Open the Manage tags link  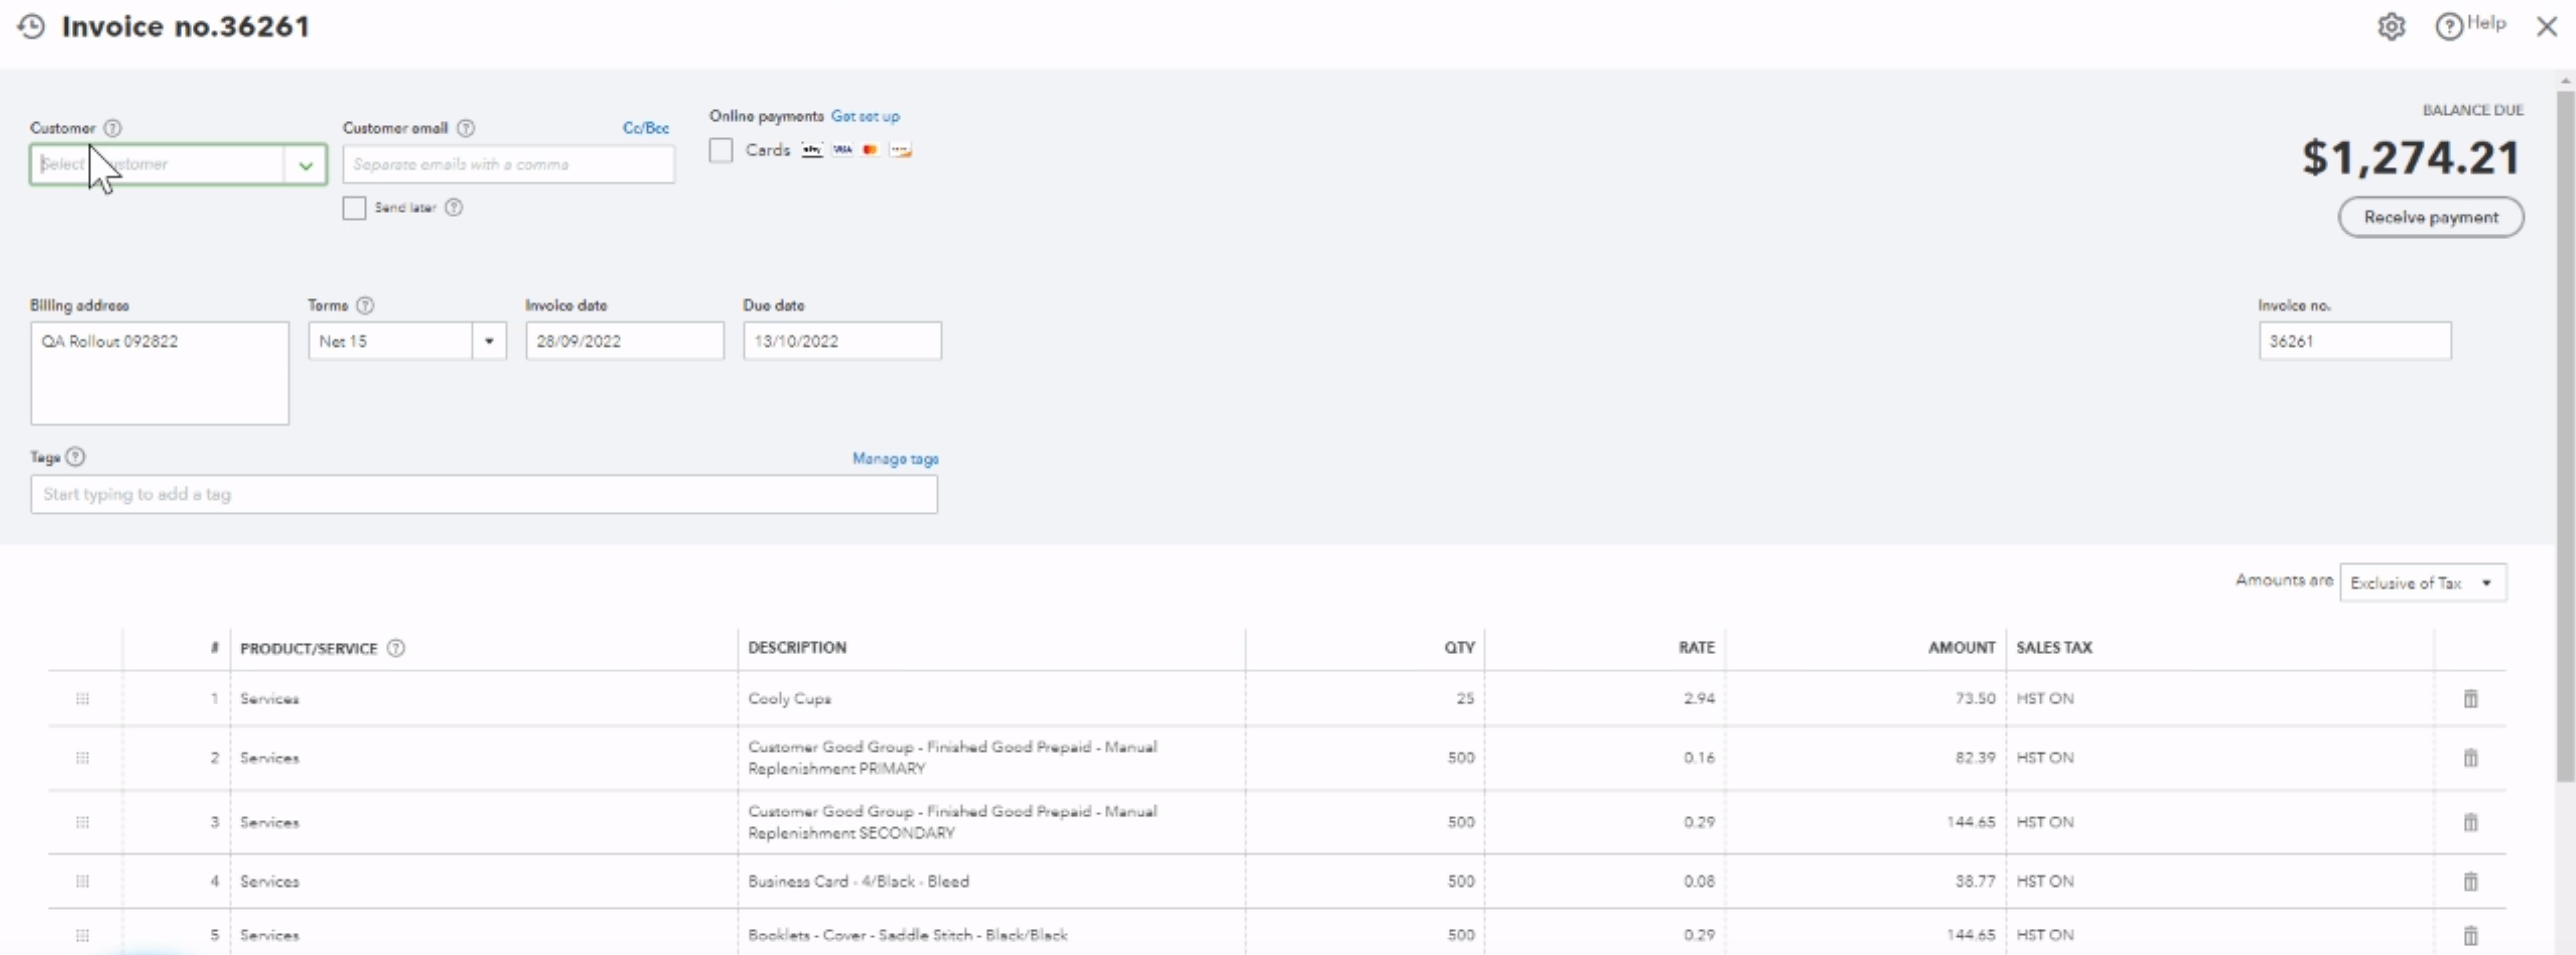pyautogui.click(x=895, y=458)
